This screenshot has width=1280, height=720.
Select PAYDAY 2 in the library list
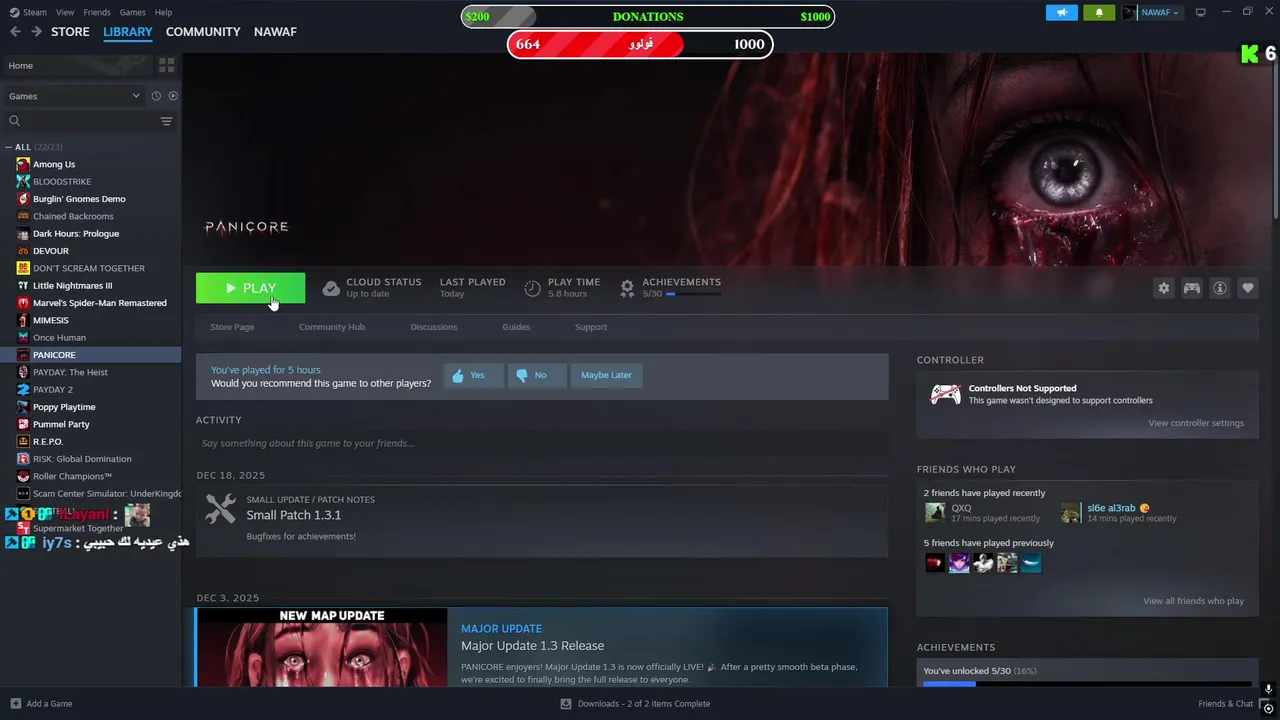(53, 390)
